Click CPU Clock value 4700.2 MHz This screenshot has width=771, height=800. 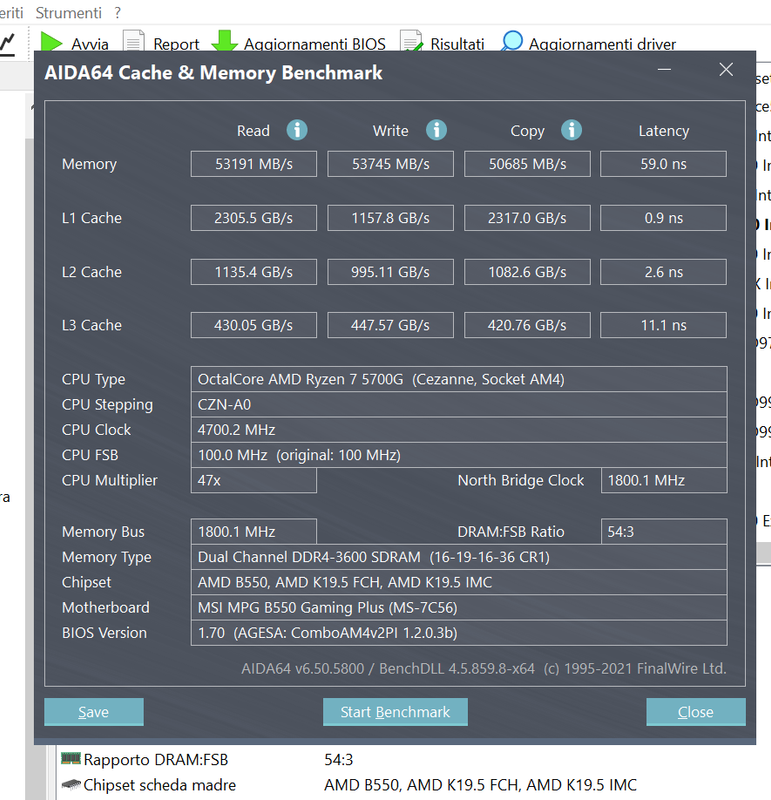tap(459, 430)
